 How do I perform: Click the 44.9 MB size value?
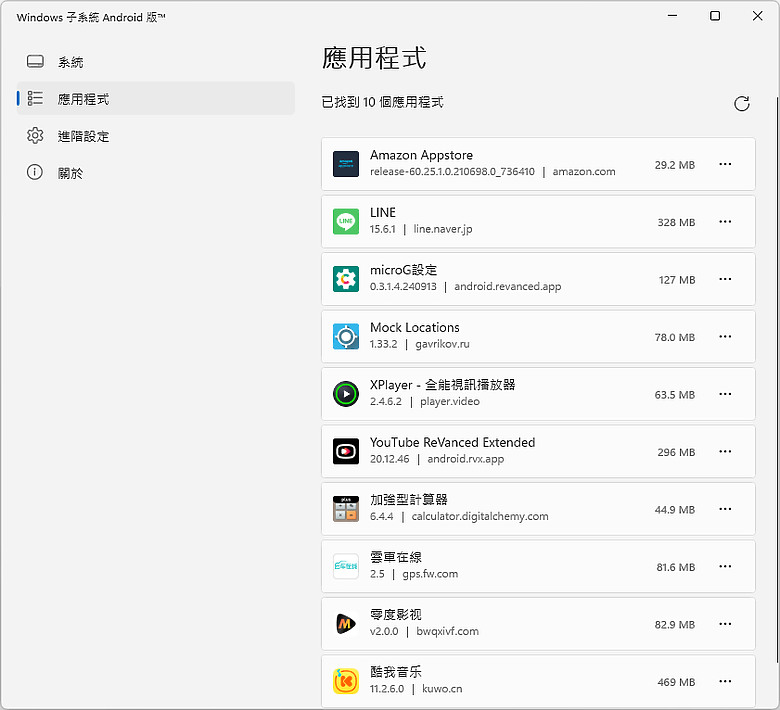pyautogui.click(x=675, y=509)
